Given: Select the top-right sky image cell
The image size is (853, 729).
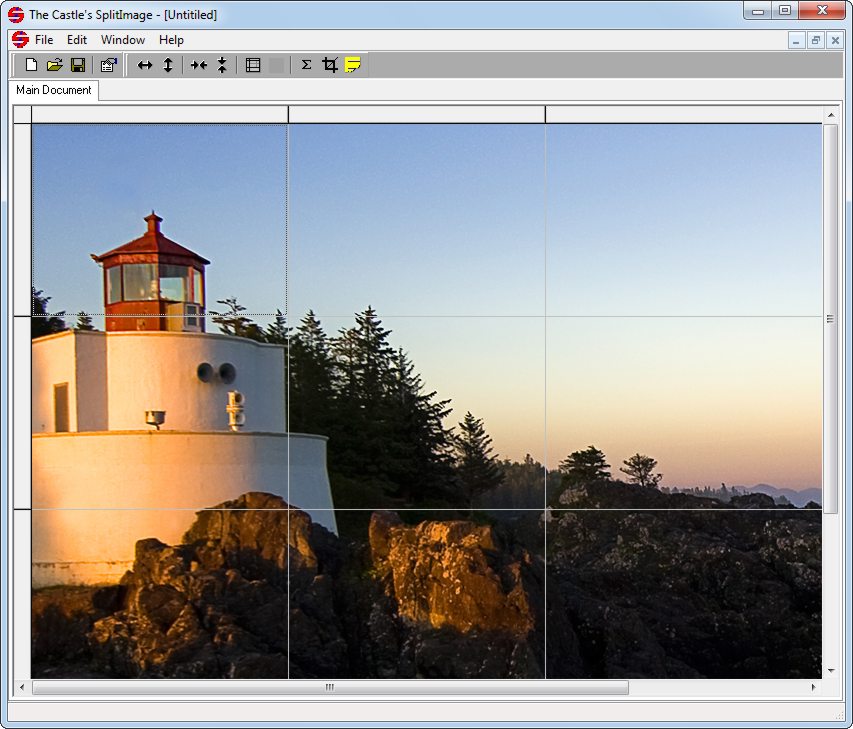Looking at the screenshot, I should [684, 220].
